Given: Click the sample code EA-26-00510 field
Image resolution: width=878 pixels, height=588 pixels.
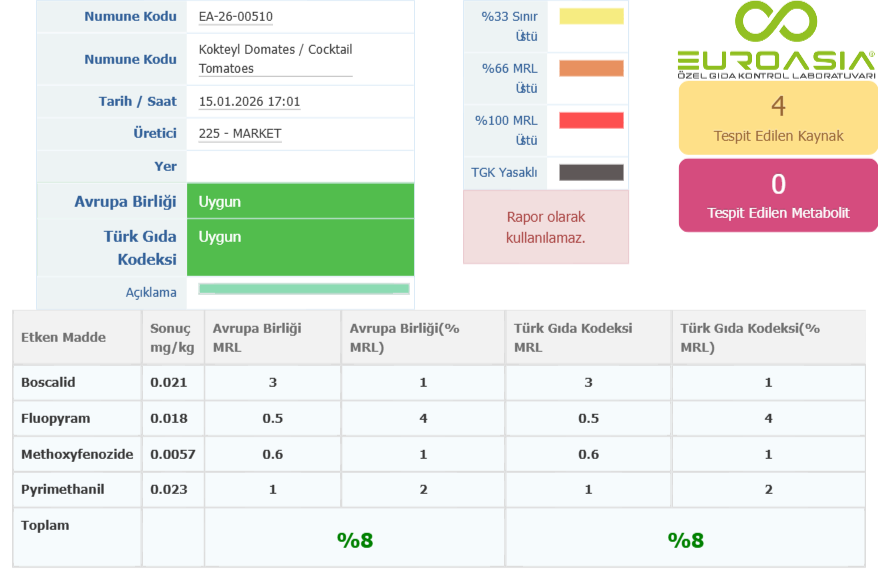Looking at the screenshot, I should pyautogui.click(x=236, y=17).
